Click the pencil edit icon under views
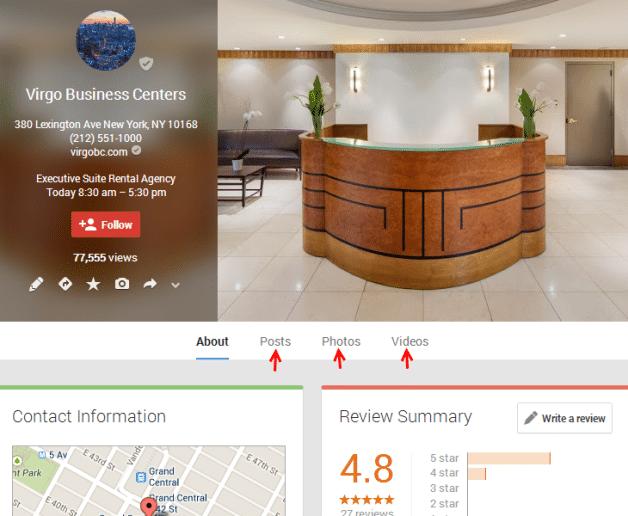 pos(36,284)
